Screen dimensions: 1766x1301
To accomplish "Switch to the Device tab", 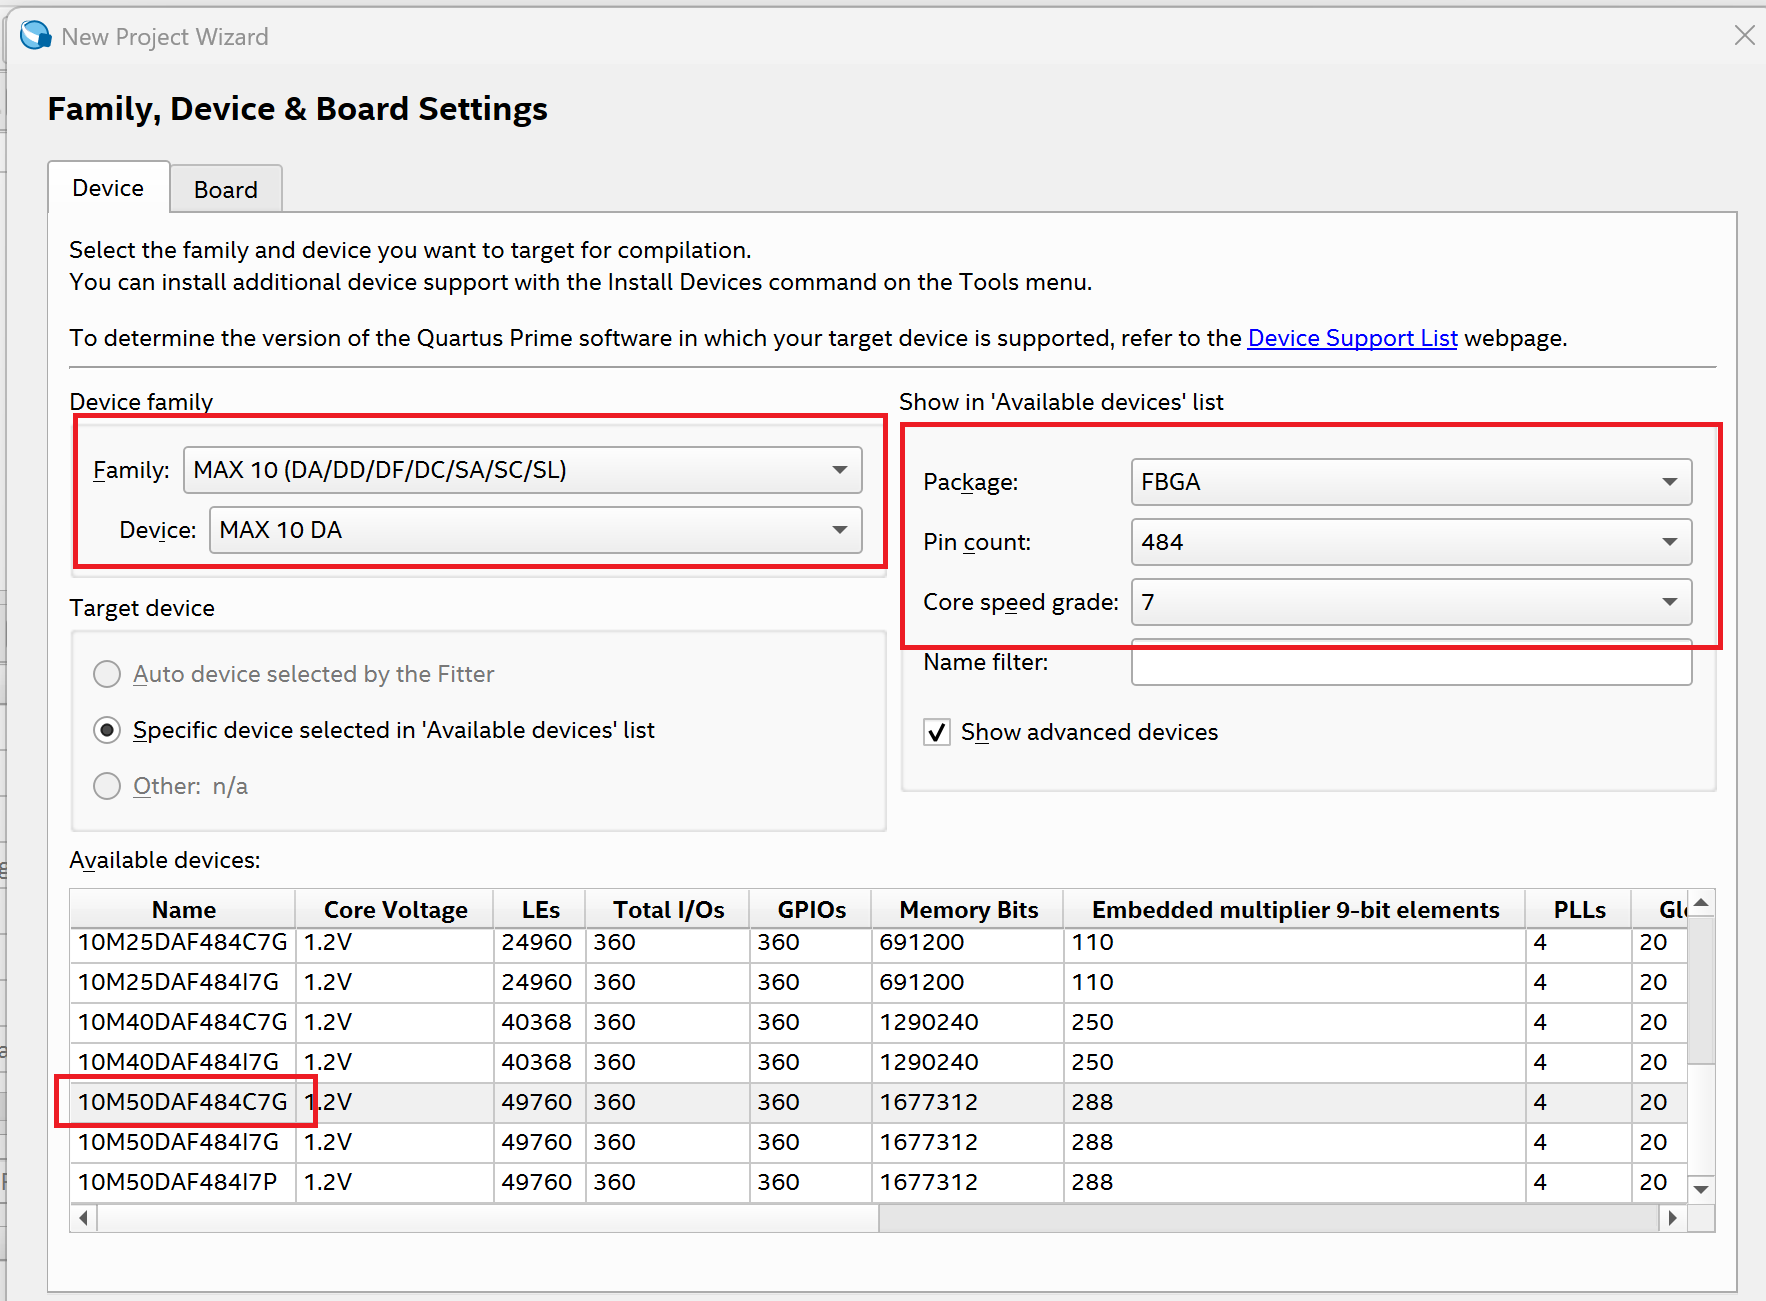I will pos(108,188).
